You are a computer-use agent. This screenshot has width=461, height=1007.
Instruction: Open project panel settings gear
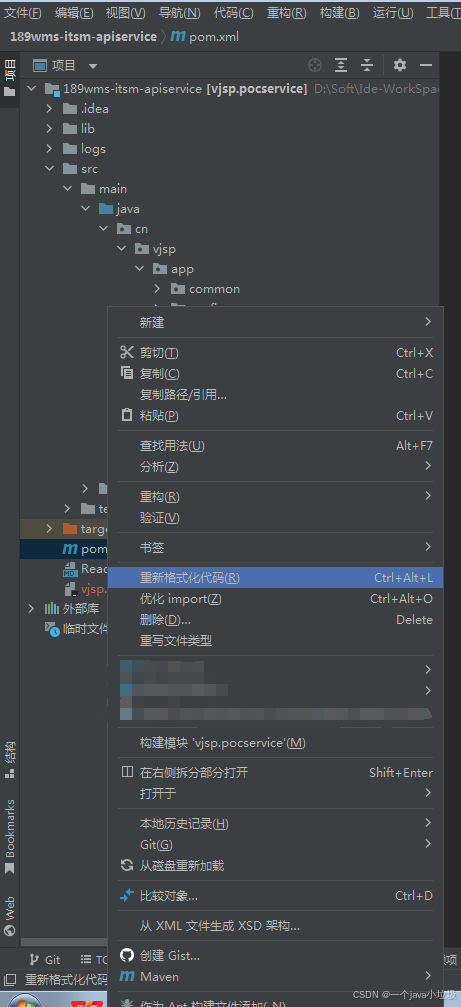pyautogui.click(x=400, y=65)
